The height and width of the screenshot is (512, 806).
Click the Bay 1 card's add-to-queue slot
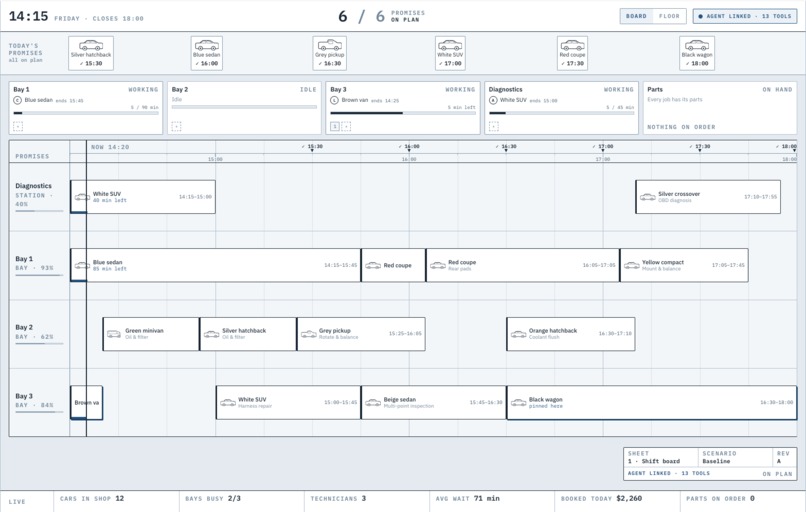(x=18, y=126)
